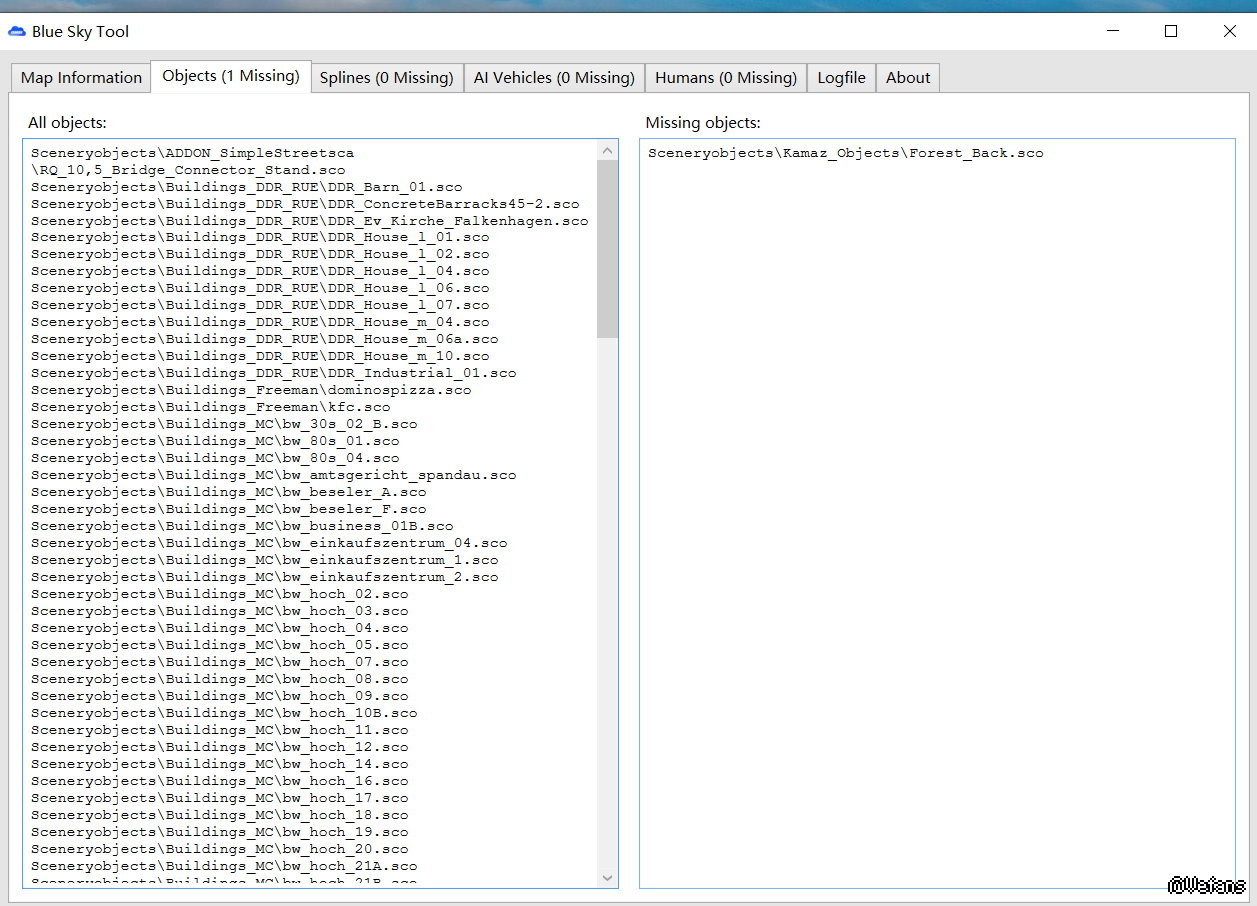
Task: Select kfc.sco in the objects list
Action: click(210, 407)
